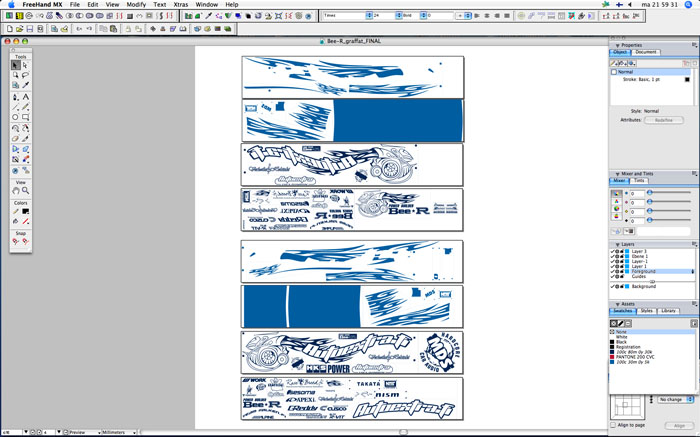Toggle the Normal checkbox in Properties
700x437 pixels.
click(614, 72)
